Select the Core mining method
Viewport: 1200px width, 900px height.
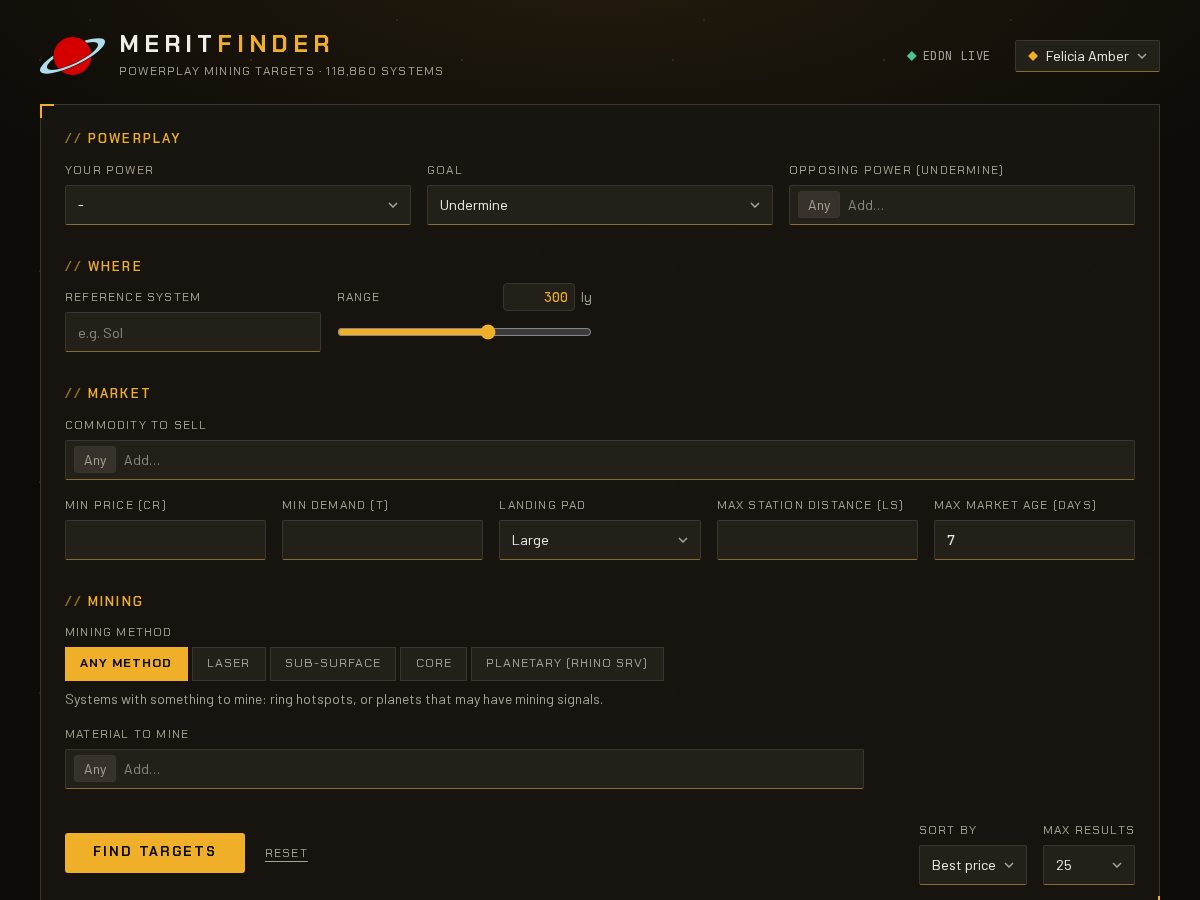pos(434,664)
